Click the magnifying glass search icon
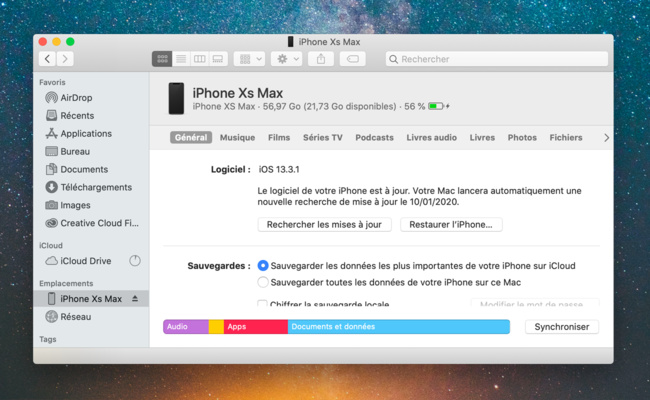The width and height of the screenshot is (650, 400). tap(393, 59)
